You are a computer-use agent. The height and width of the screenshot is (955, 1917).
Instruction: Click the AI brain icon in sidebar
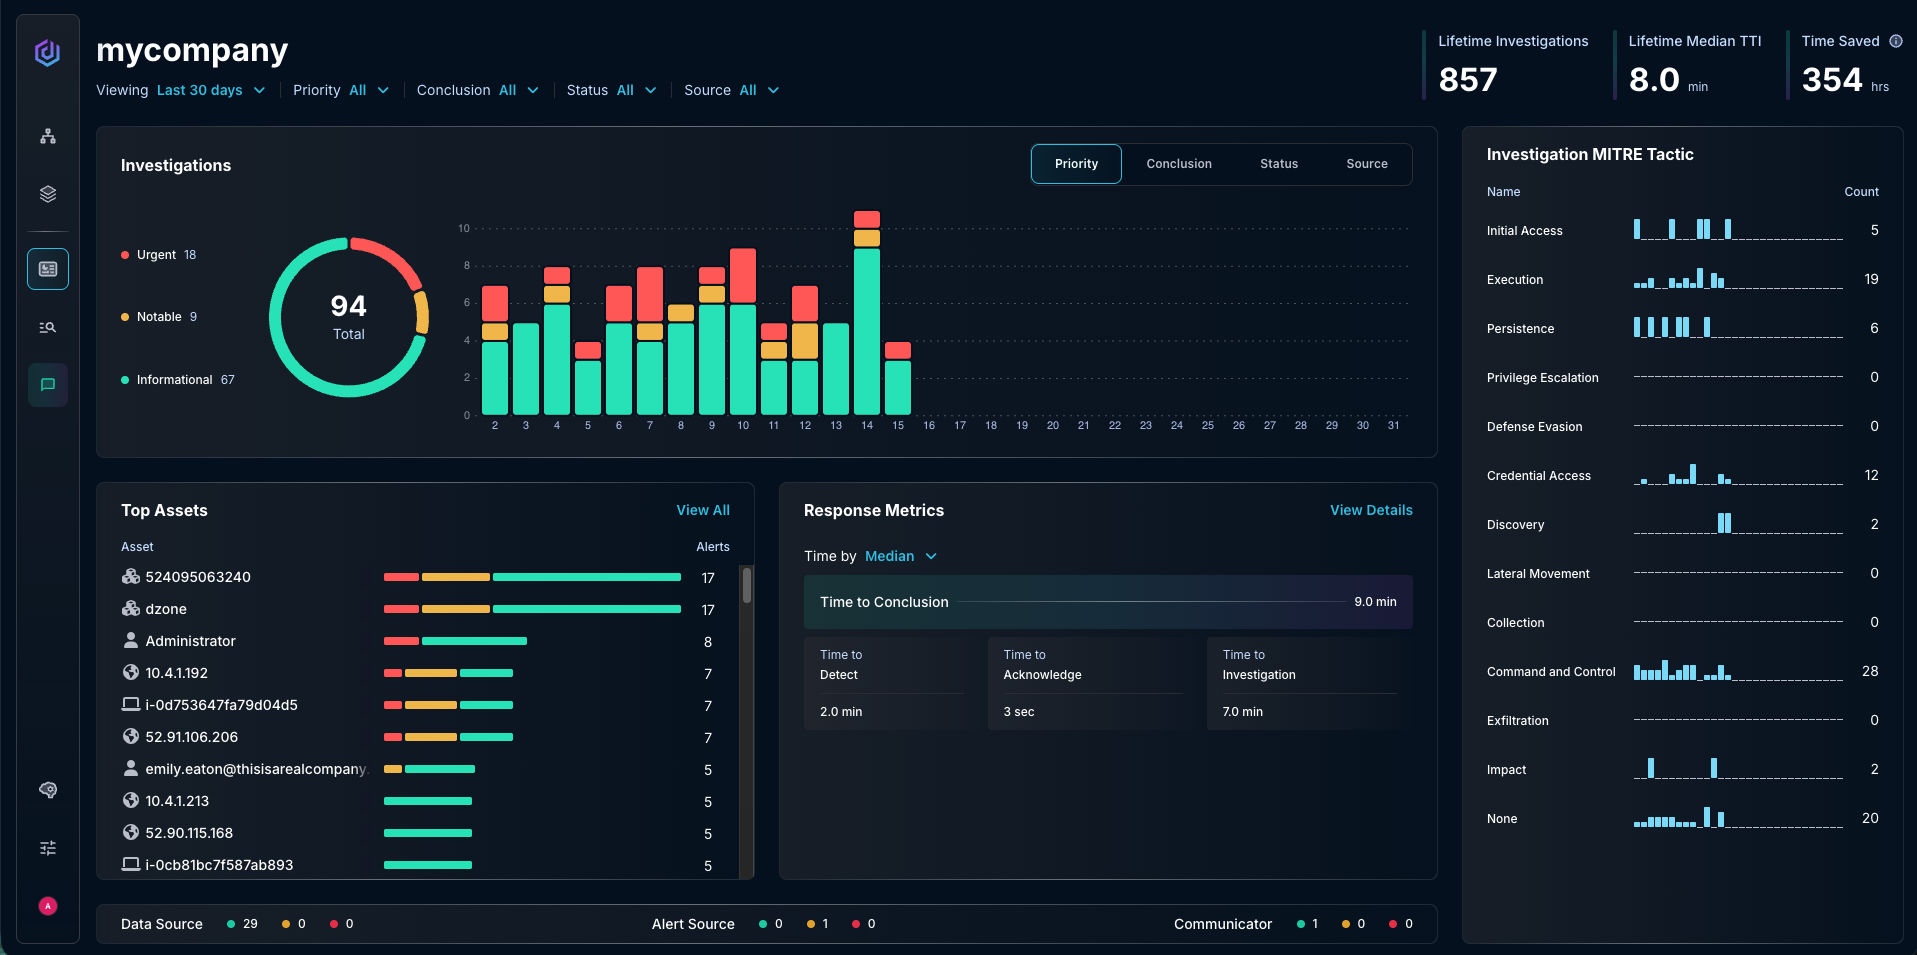(47, 790)
